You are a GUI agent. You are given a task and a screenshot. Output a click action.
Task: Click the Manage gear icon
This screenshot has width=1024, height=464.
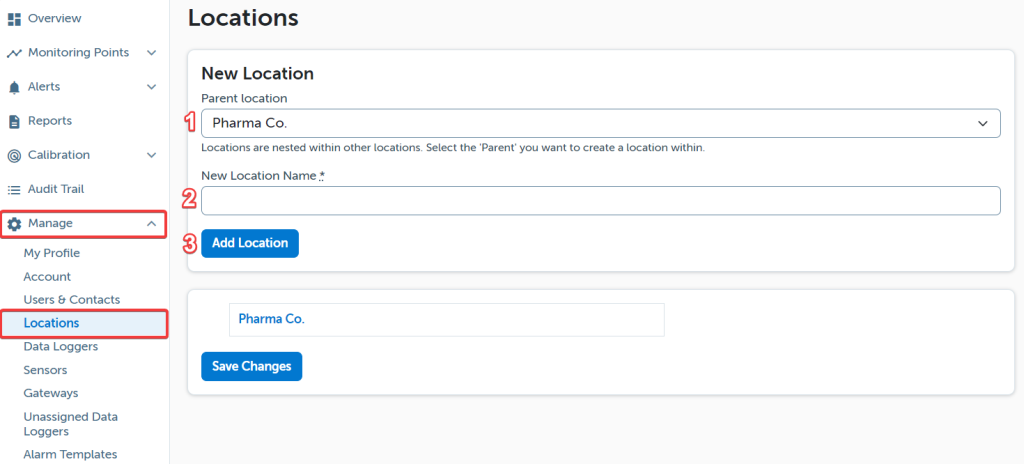[x=14, y=223]
